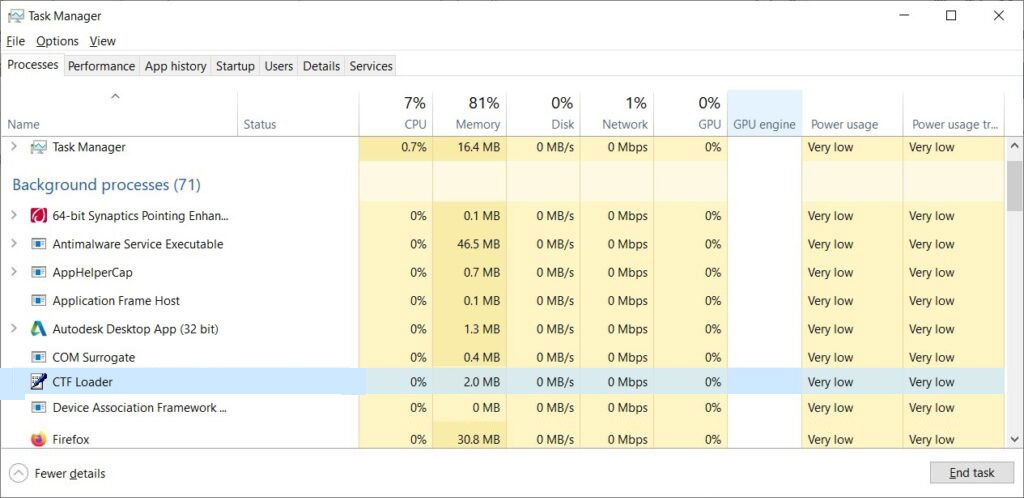1024x498 pixels.
Task: Switch to the Details tab
Action: pyautogui.click(x=321, y=66)
